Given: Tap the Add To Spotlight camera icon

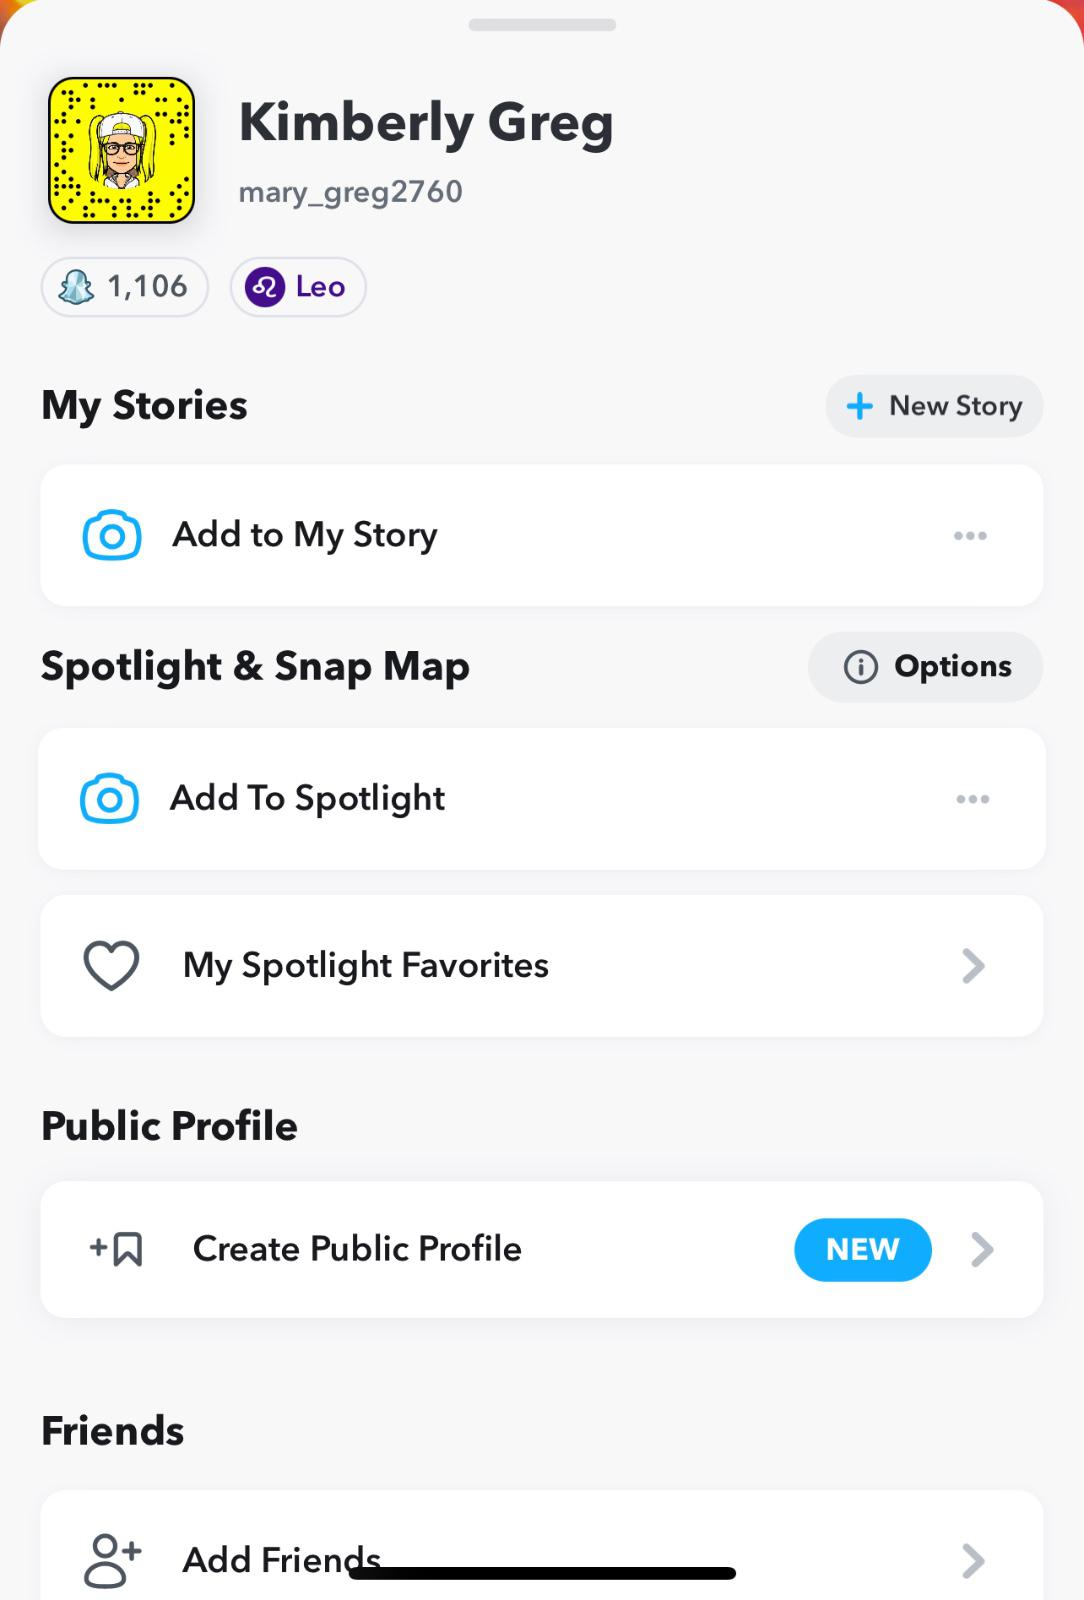Looking at the screenshot, I should point(109,799).
